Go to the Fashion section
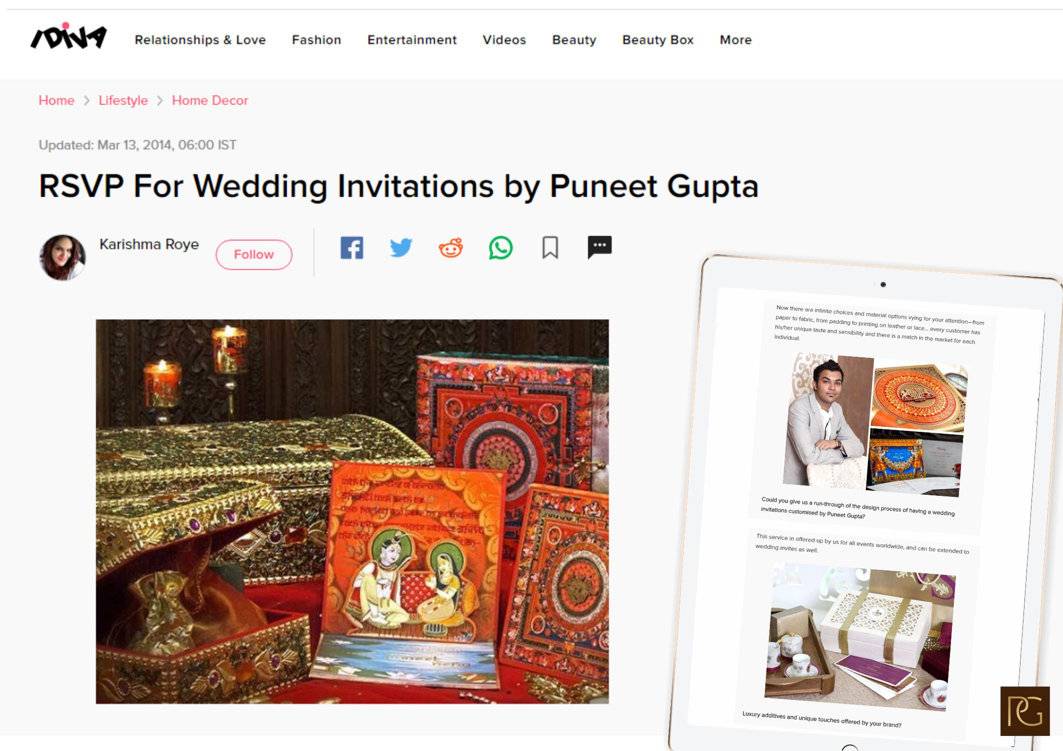1063x751 pixels. (x=317, y=40)
